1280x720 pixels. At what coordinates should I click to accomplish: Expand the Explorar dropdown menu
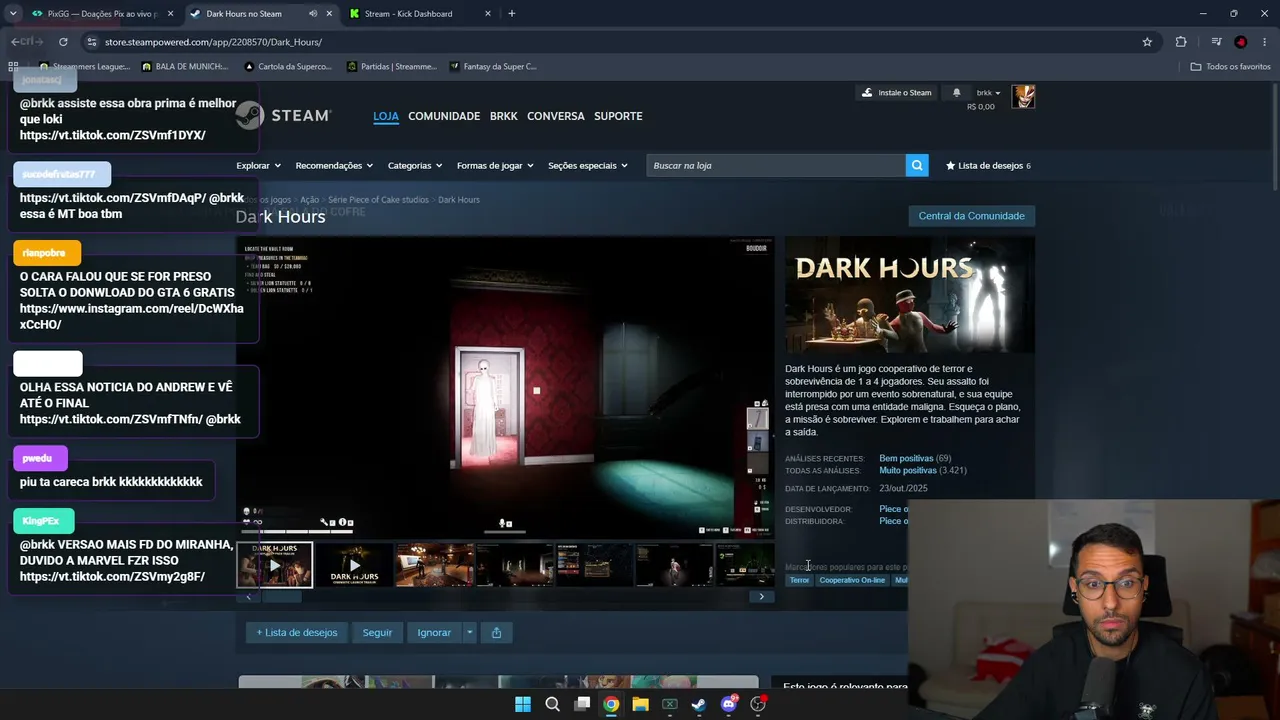[258, 165]
